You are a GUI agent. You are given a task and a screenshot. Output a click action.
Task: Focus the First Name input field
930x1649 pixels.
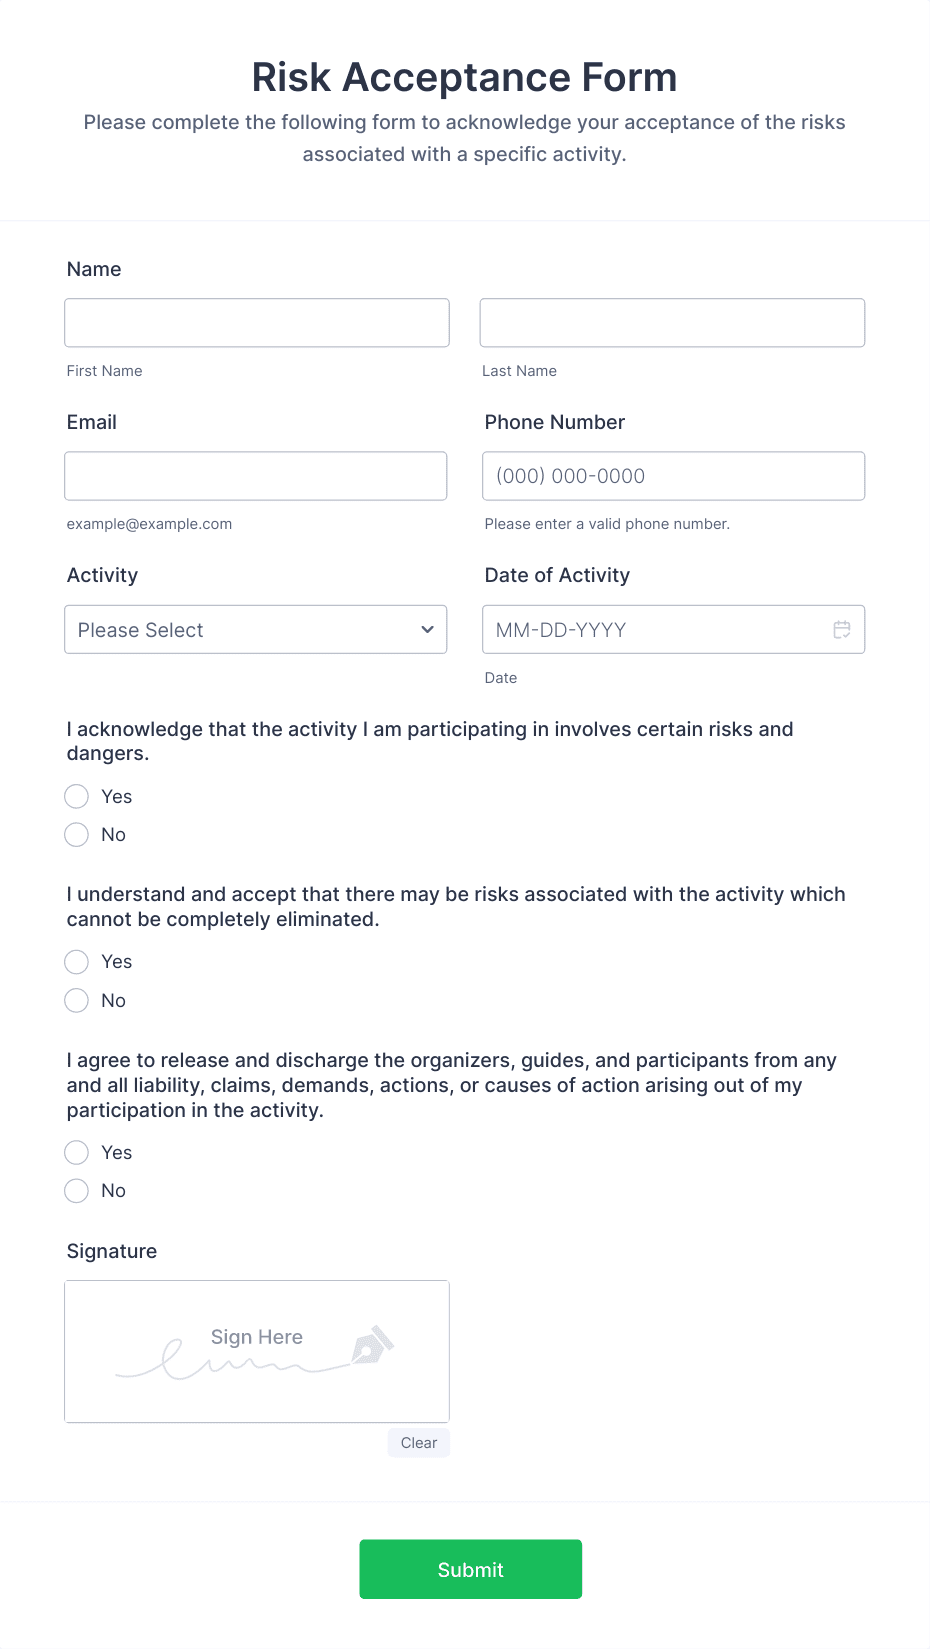257,323
